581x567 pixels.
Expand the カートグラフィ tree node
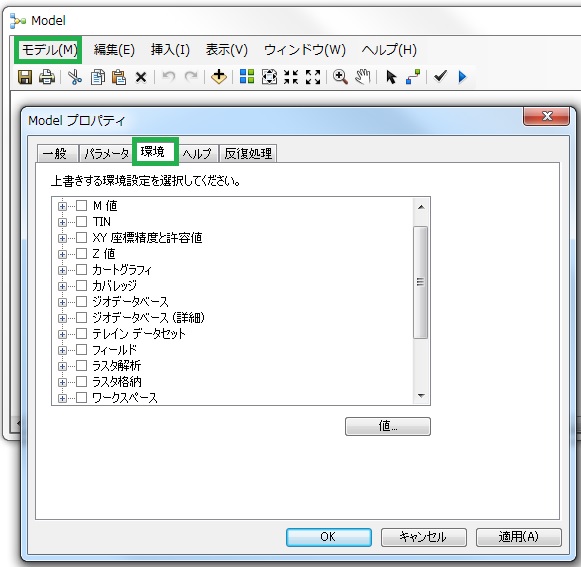[x=62, y=271]
